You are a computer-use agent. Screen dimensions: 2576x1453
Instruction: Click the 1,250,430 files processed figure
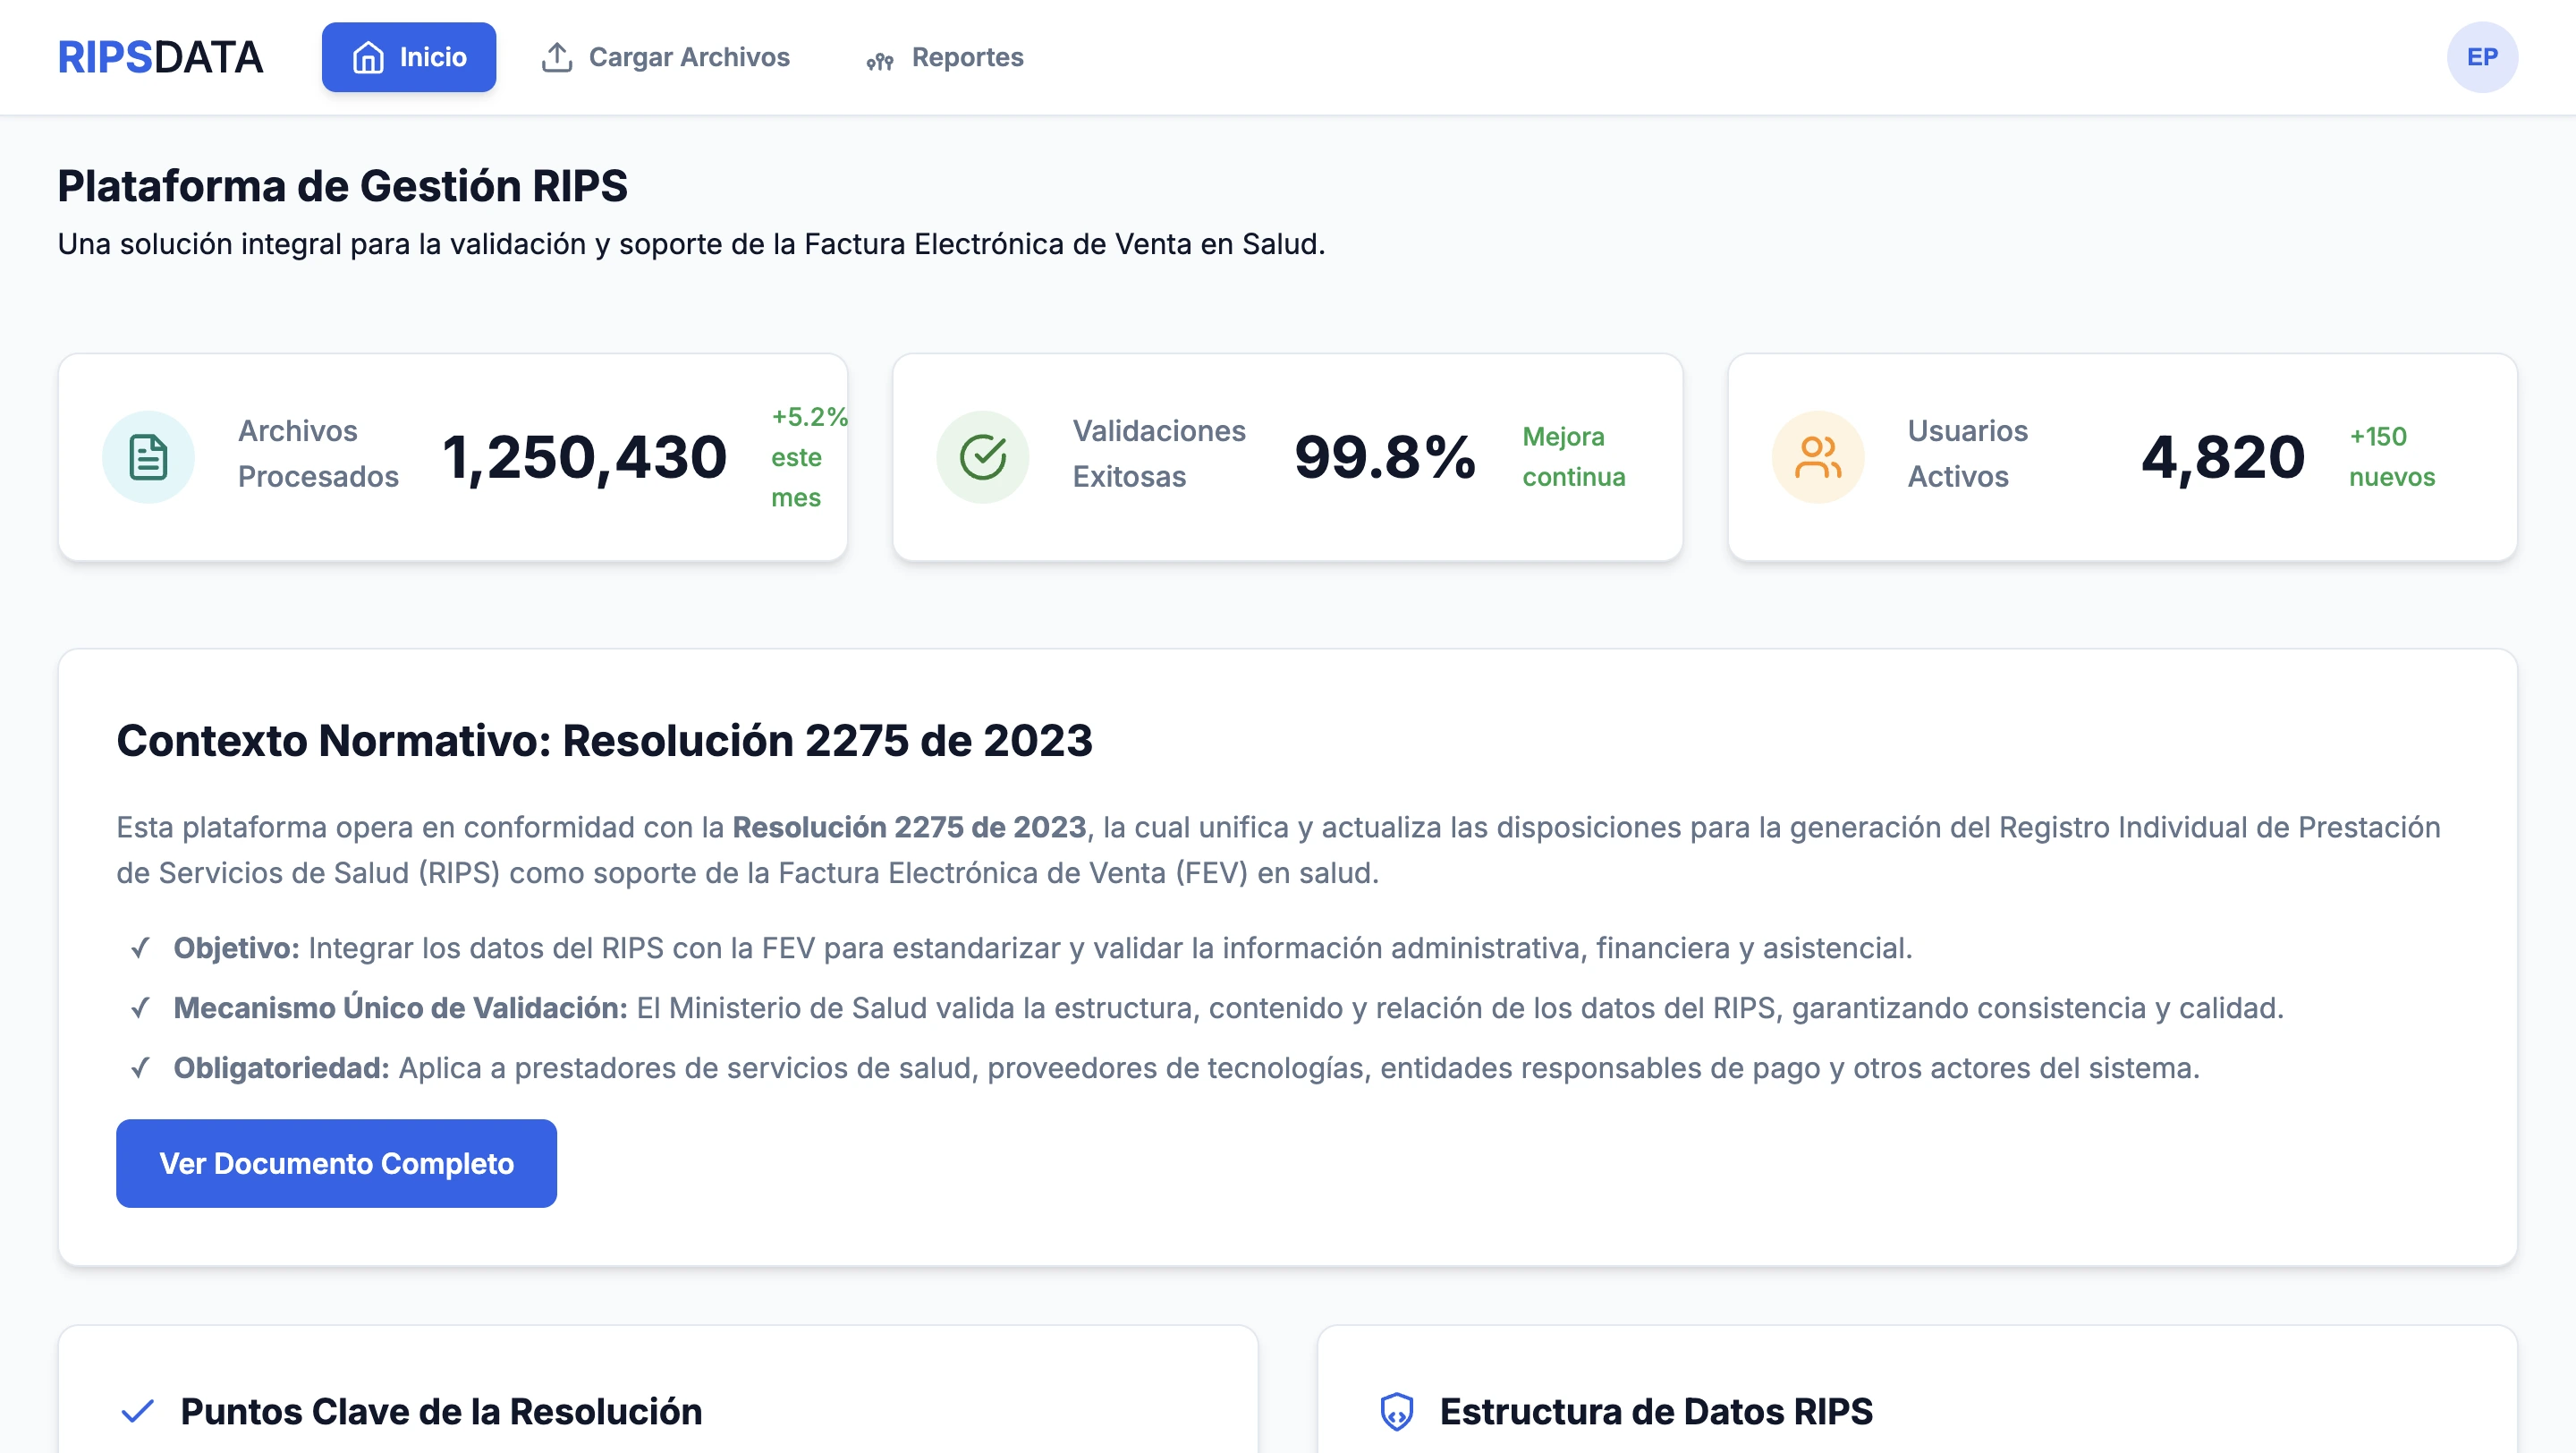[584, 457]
